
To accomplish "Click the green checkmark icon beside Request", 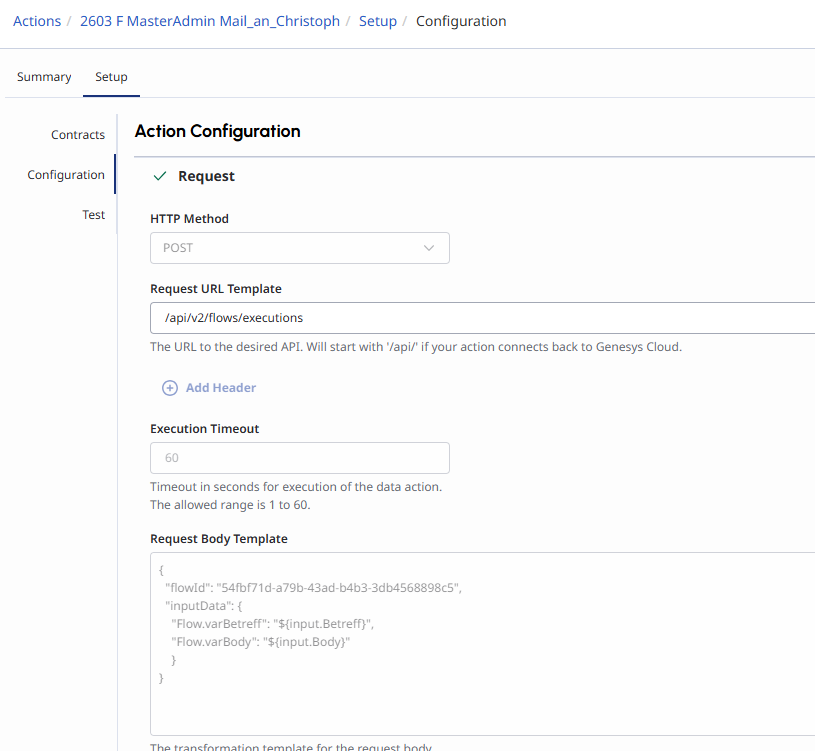I will coord(160,176).
